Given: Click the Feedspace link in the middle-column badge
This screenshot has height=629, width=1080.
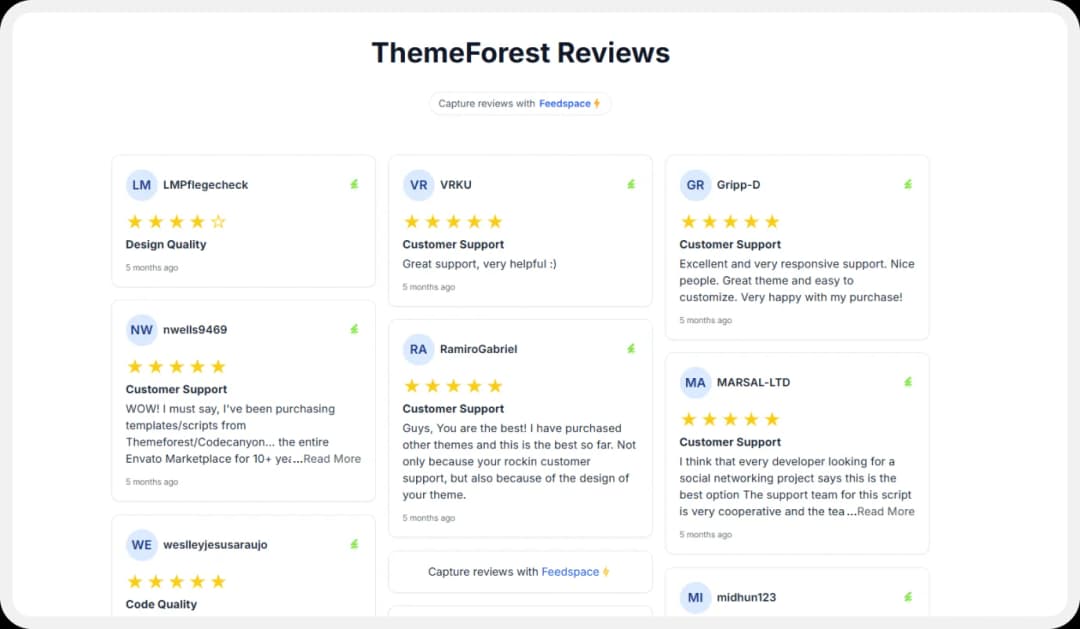Looking at the screenshot, I should [x=573, y=571].
